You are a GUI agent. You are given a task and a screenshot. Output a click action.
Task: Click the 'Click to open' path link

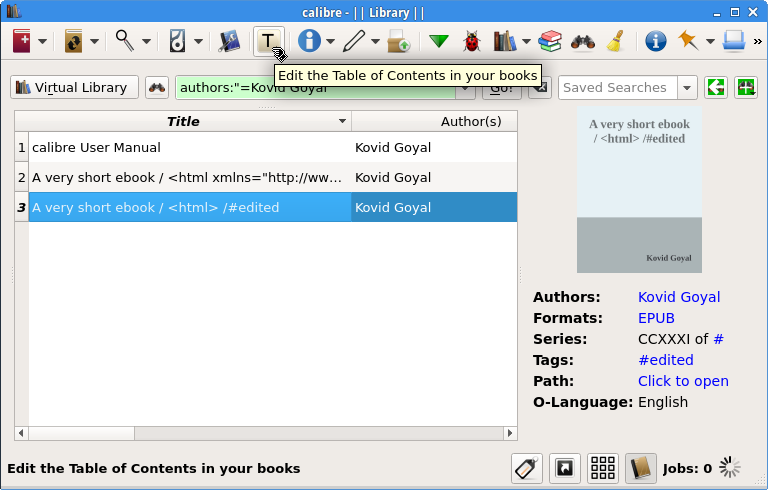[x=683, y=381]
